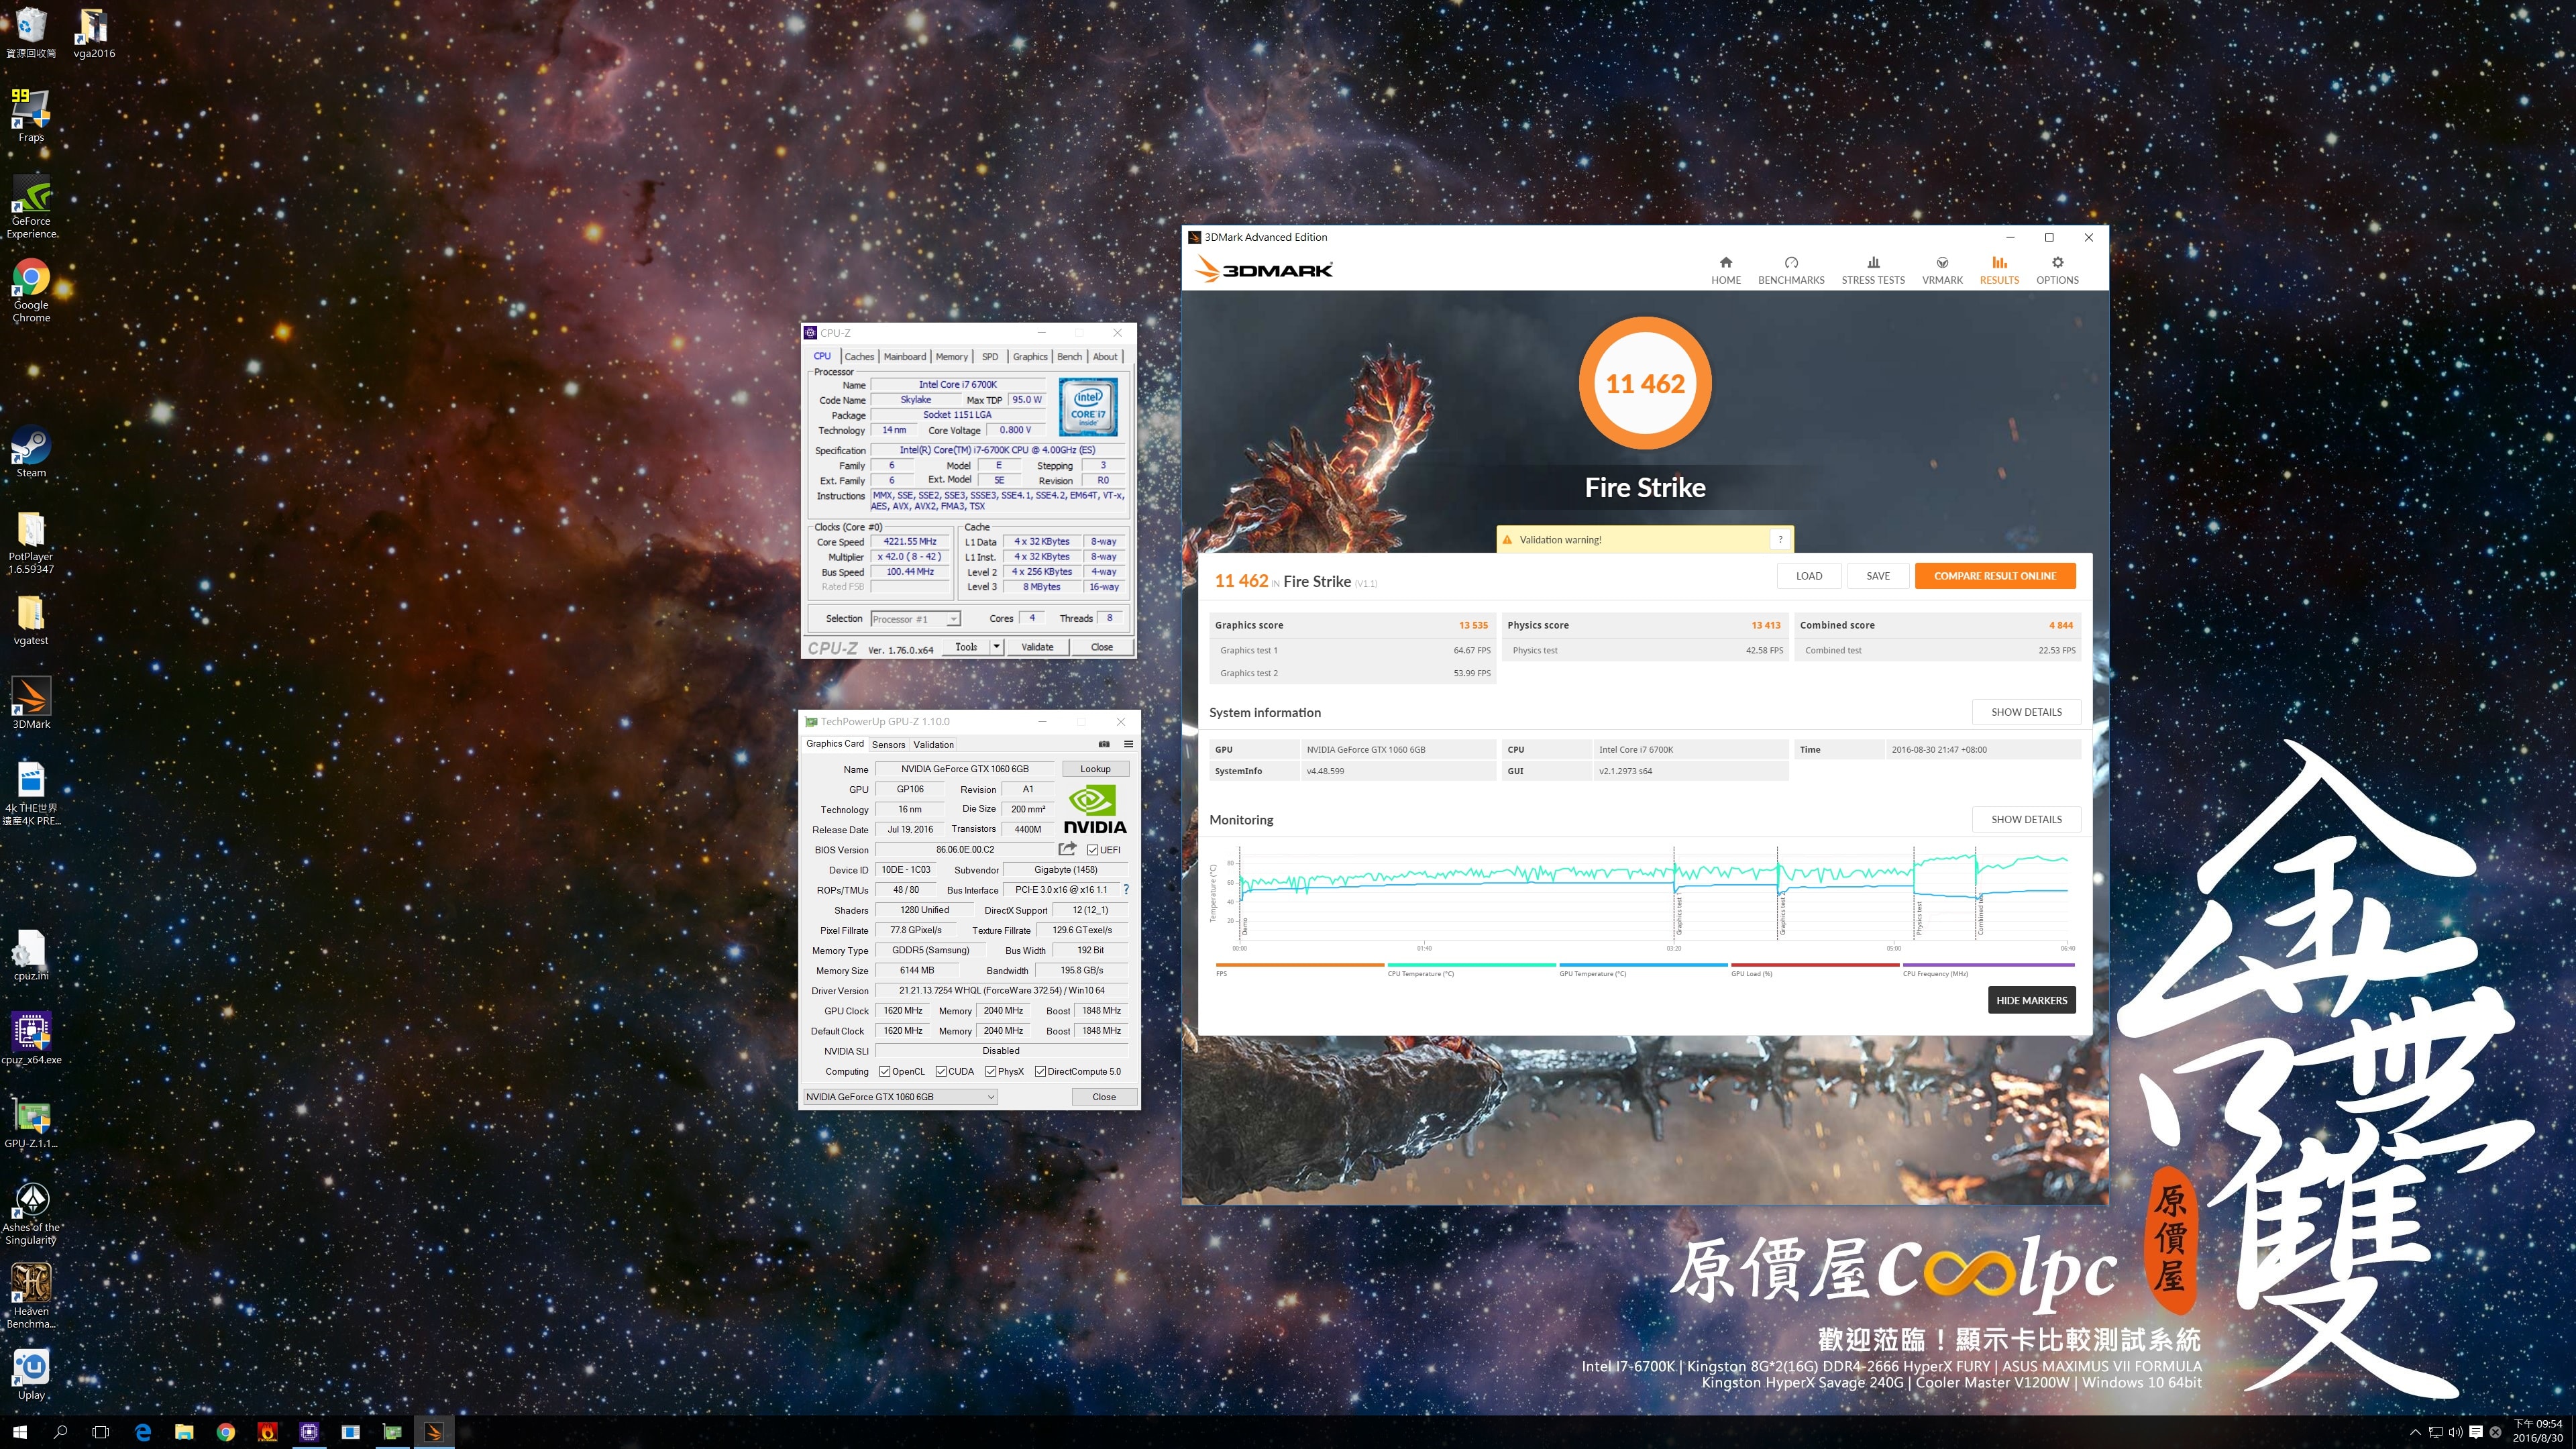Show hidden system tray icons
The width and height of the screenshot is (2576, 1449).
2415,1432
